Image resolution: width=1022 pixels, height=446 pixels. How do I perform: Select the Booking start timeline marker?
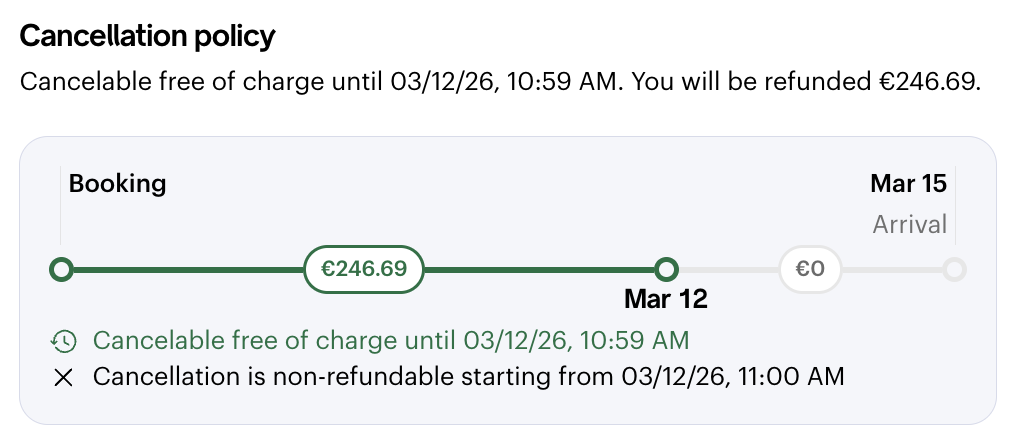pos(62,269)
